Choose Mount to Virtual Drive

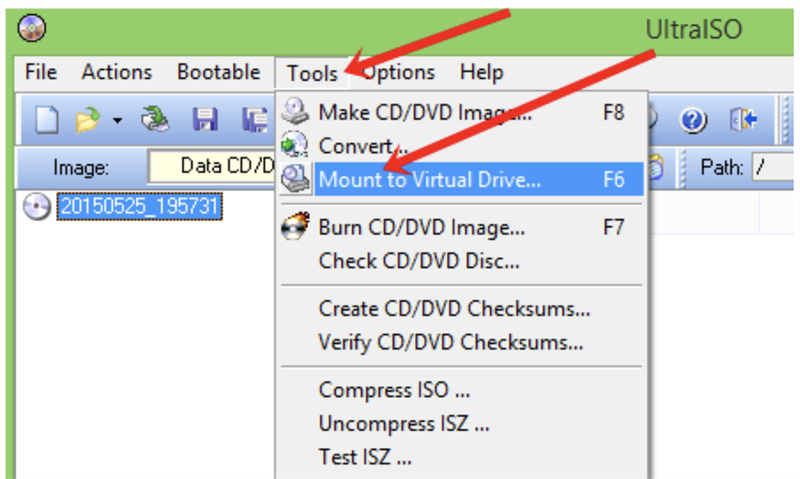pyautogui.click(x=430, y=180)
